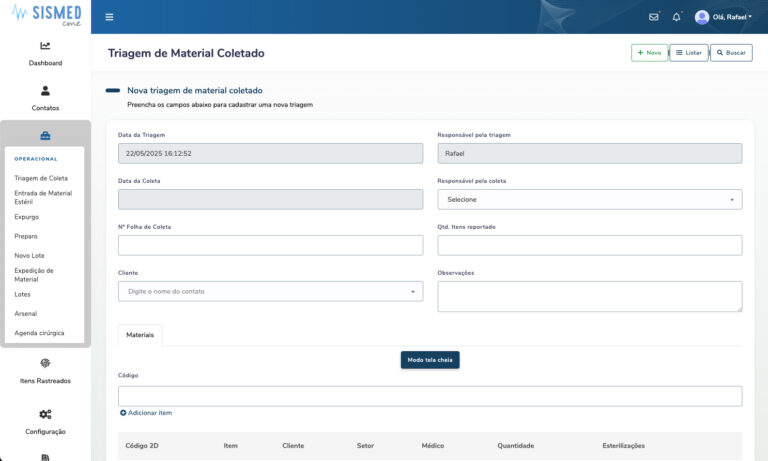Click the Operacional briefcase icon
Viewport: 768px width, 461px height.
click(45, 136)
